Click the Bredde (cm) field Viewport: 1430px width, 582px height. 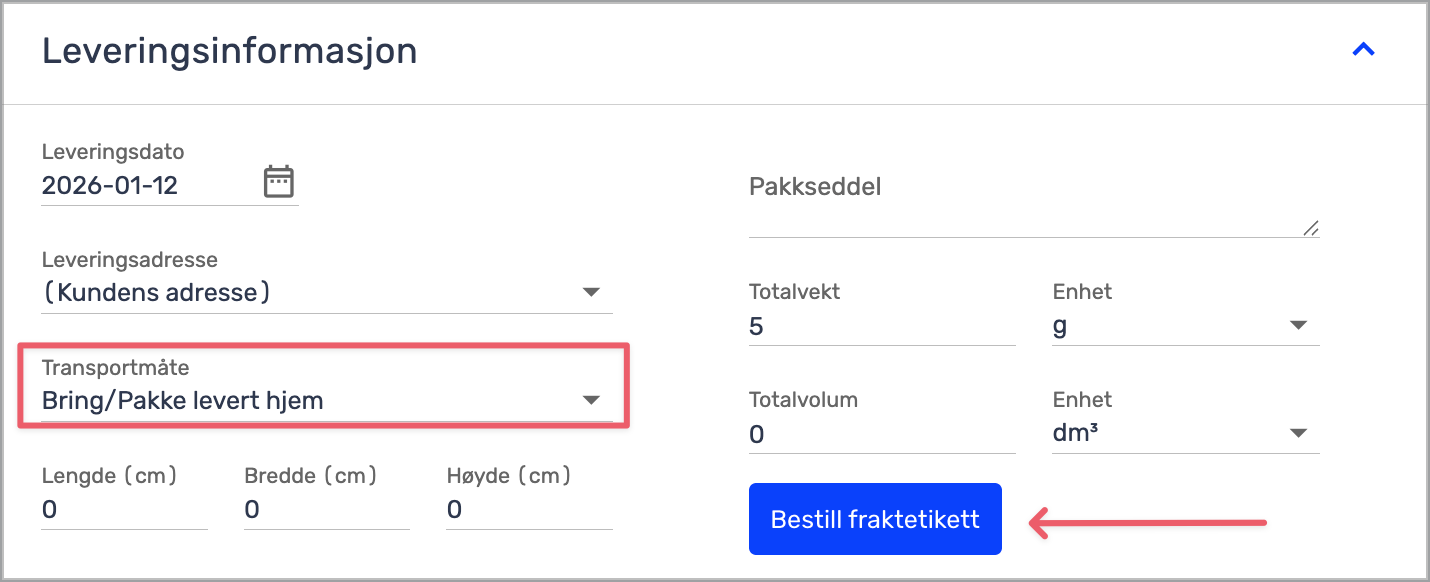click(x=326, y=510)
